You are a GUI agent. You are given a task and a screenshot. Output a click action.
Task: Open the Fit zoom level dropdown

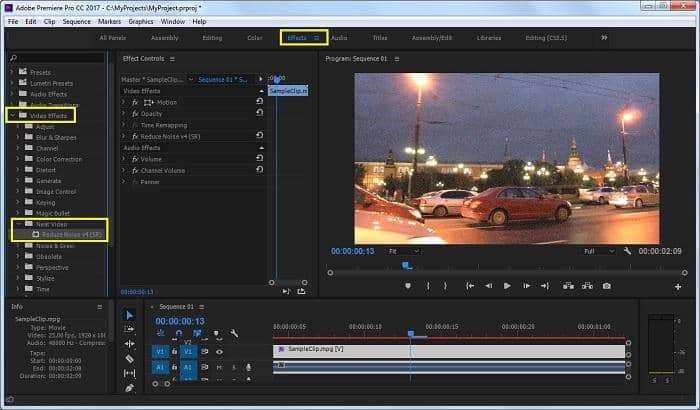[403, 251]
